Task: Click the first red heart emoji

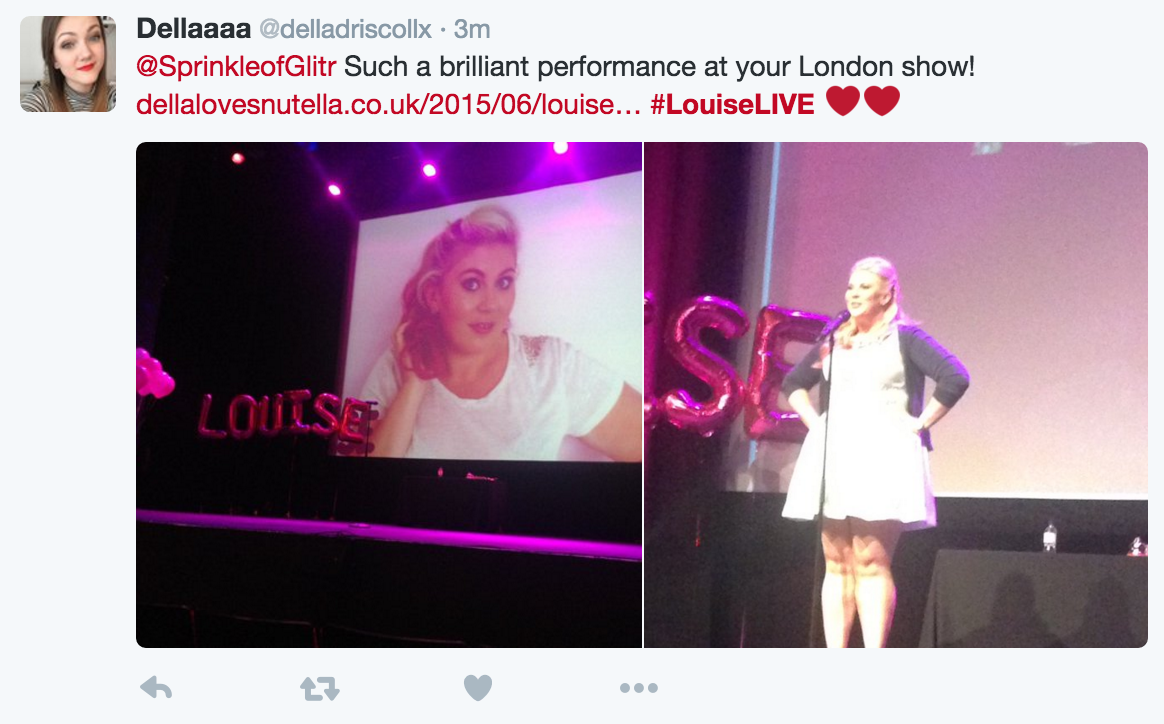Action: point(843,101)
